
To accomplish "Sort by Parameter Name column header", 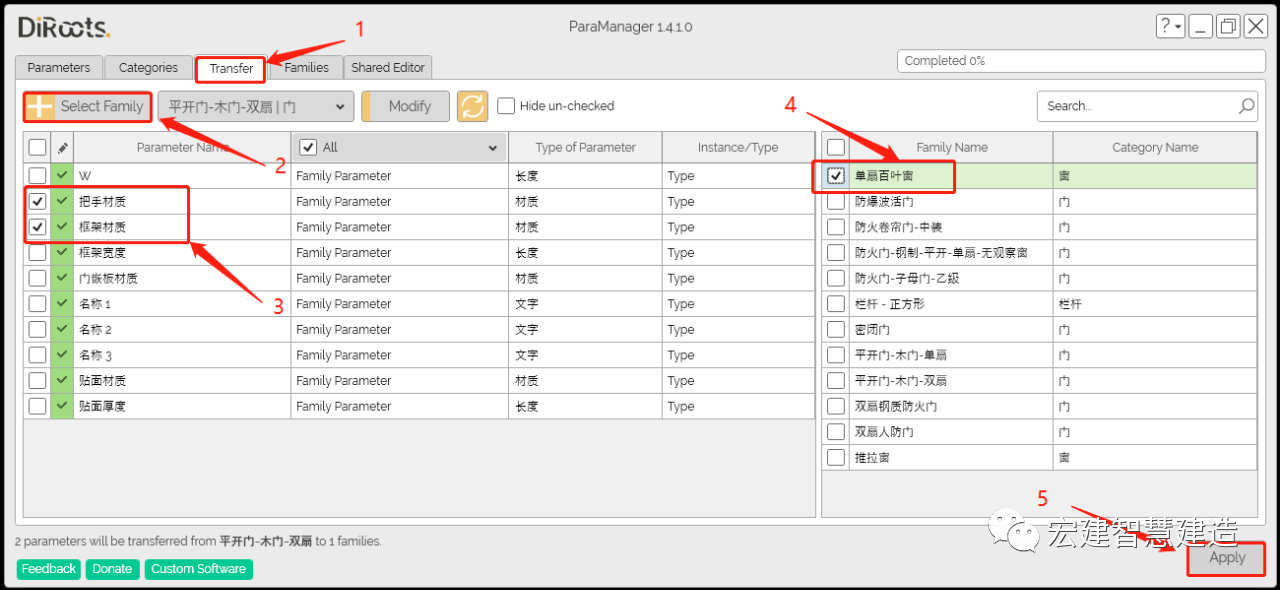I will (x=183, y=147).
